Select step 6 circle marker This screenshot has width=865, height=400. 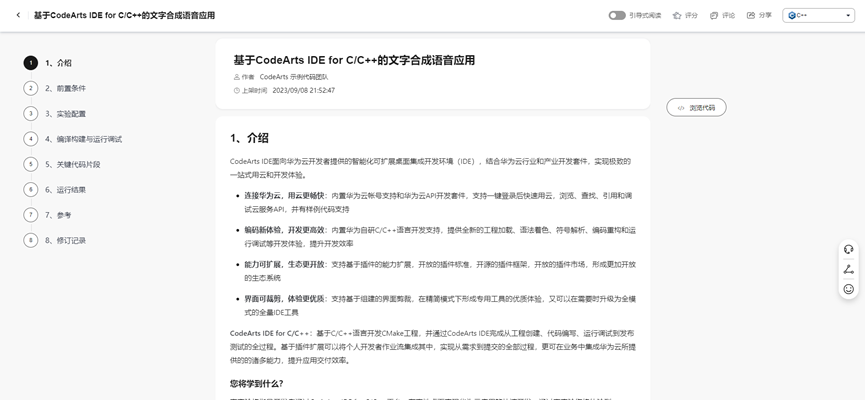coord(31,190)
